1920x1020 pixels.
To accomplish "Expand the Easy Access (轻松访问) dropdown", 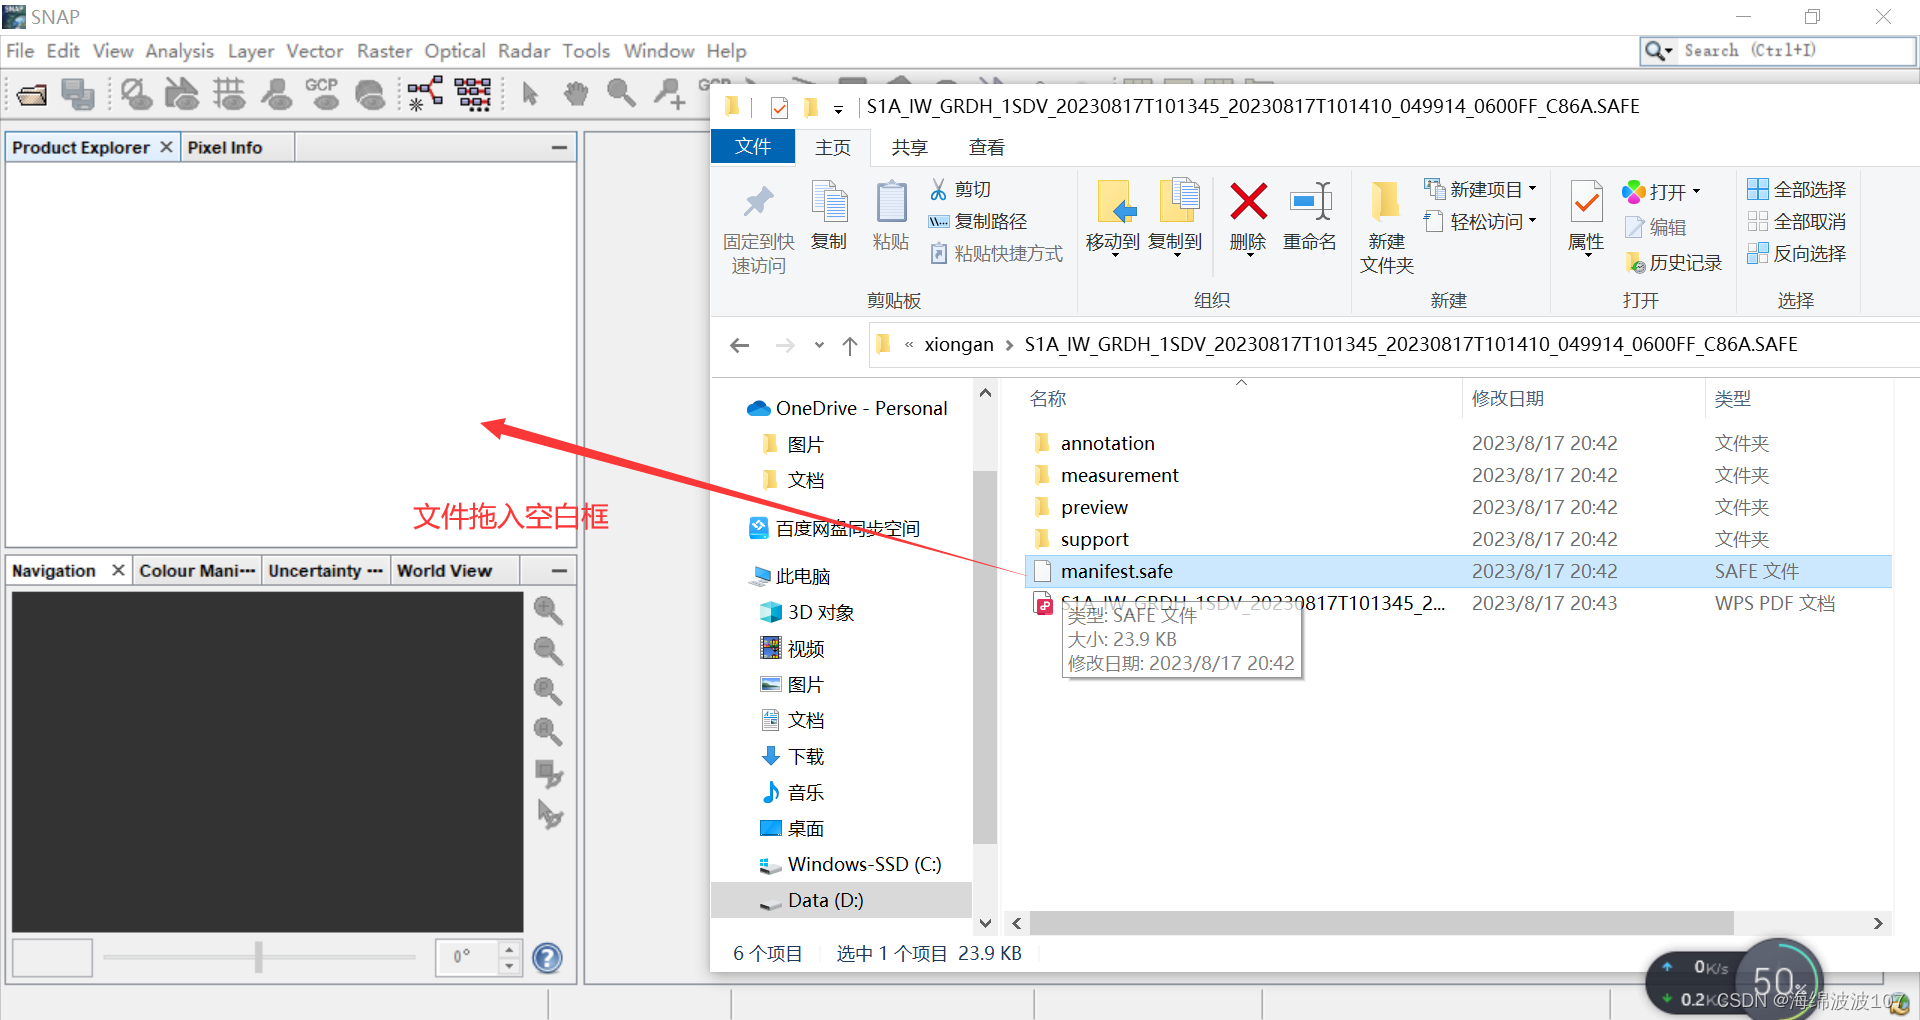I will click(x=1532, y=220).
